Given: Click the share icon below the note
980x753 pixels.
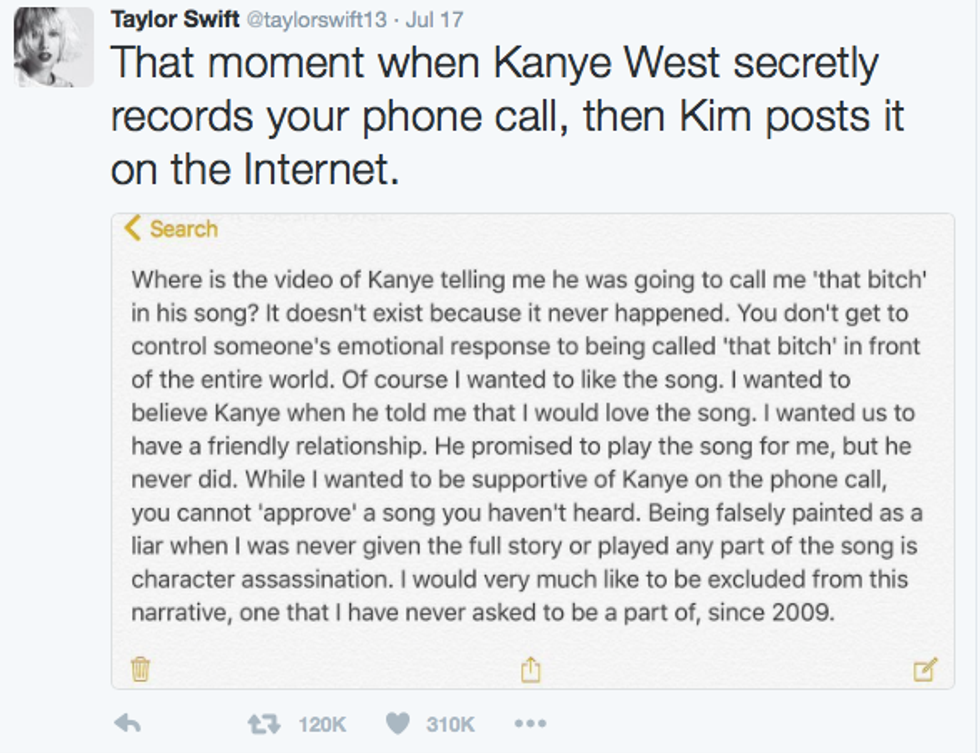Looking at the screenshot, I should coord(530,669).
